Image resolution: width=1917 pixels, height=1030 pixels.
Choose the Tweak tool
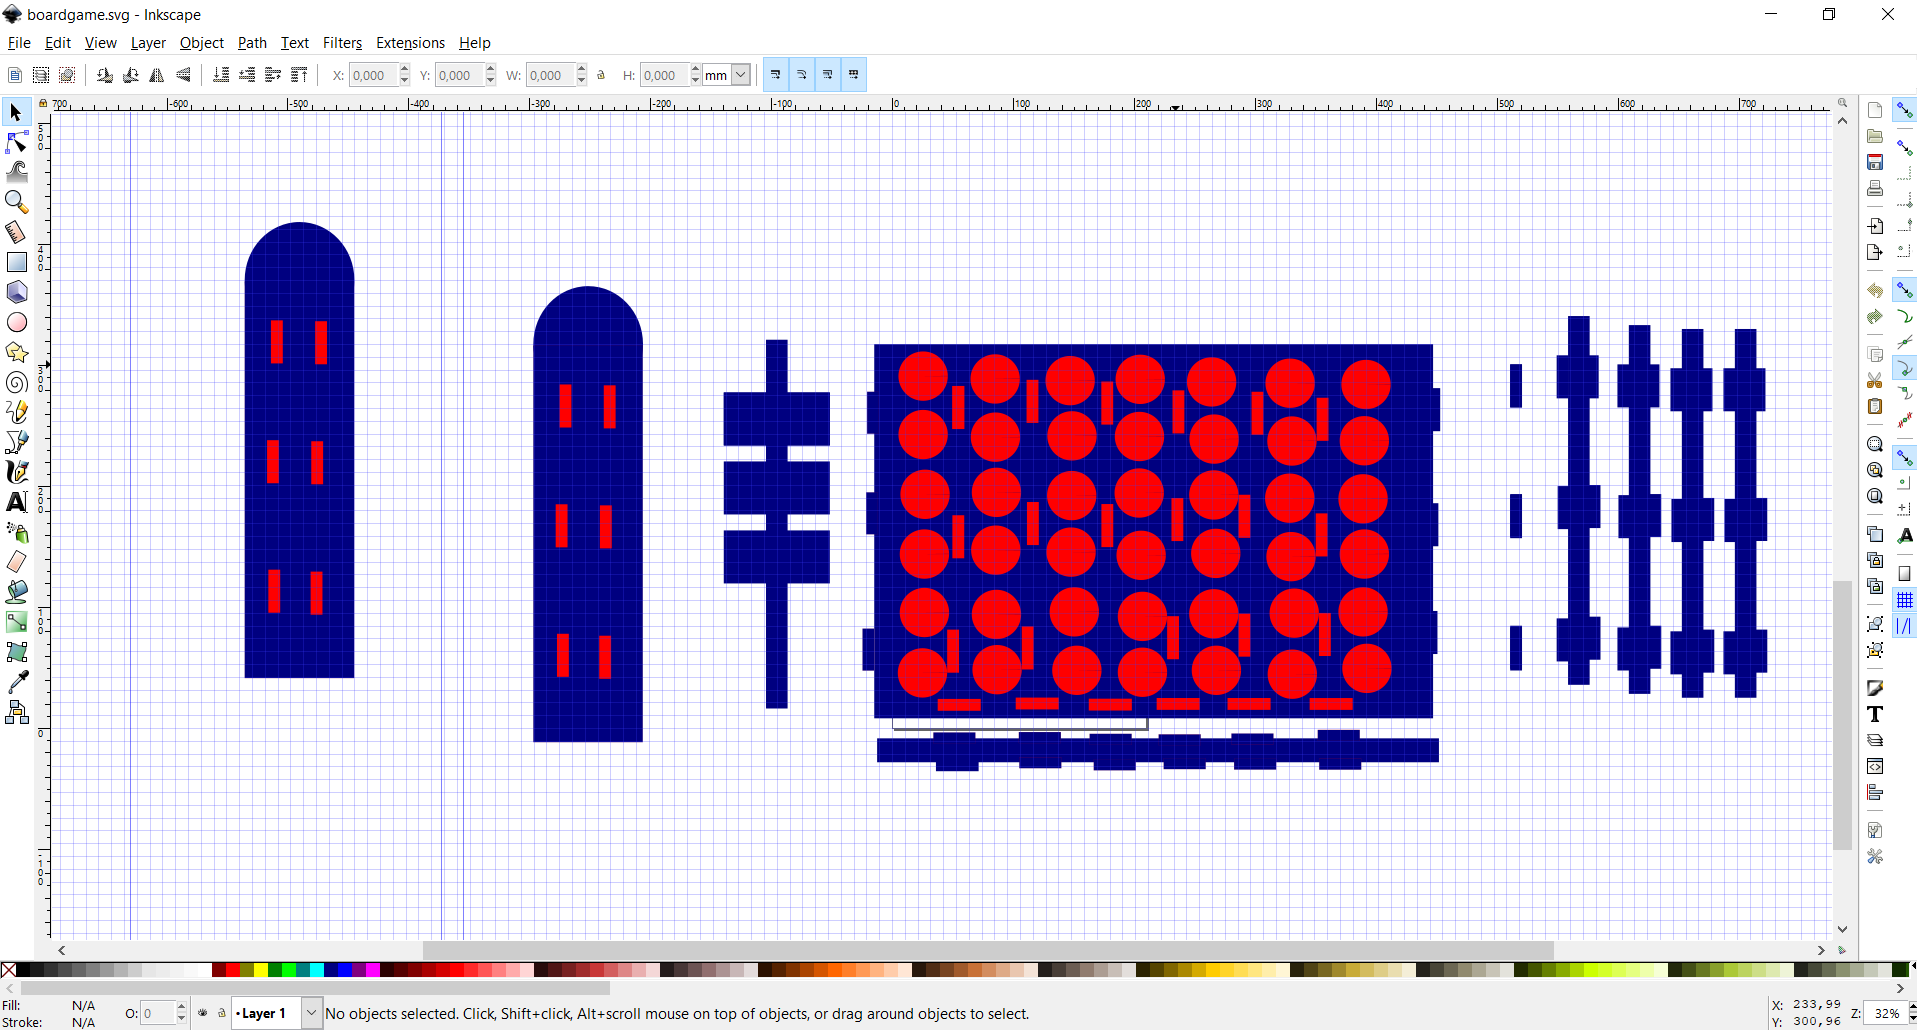pos(16,172)
